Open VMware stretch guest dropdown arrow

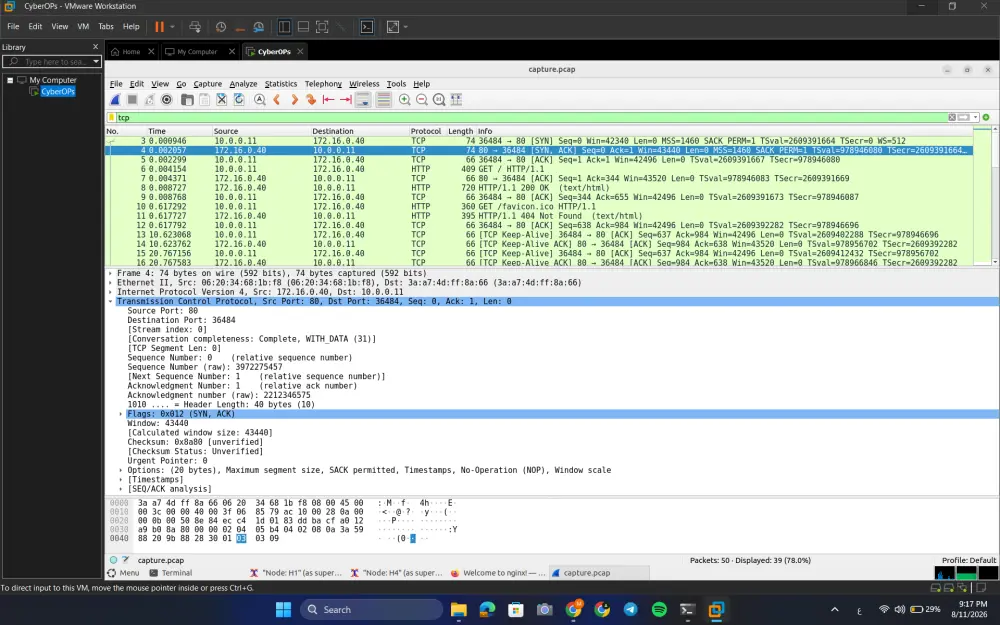(x=406, y=27)
